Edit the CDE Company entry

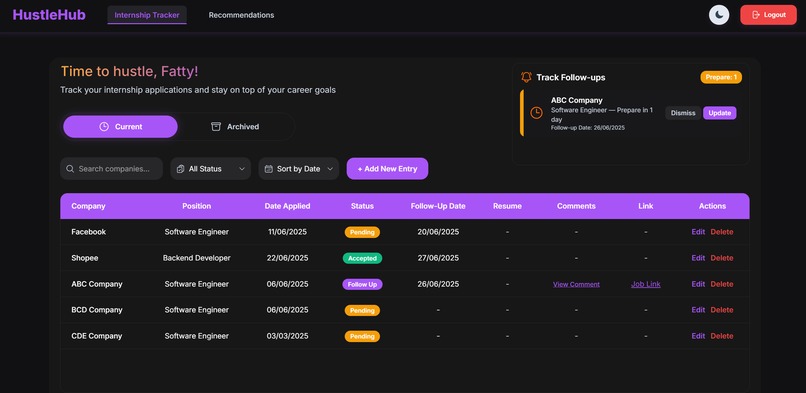click(698, 336)
